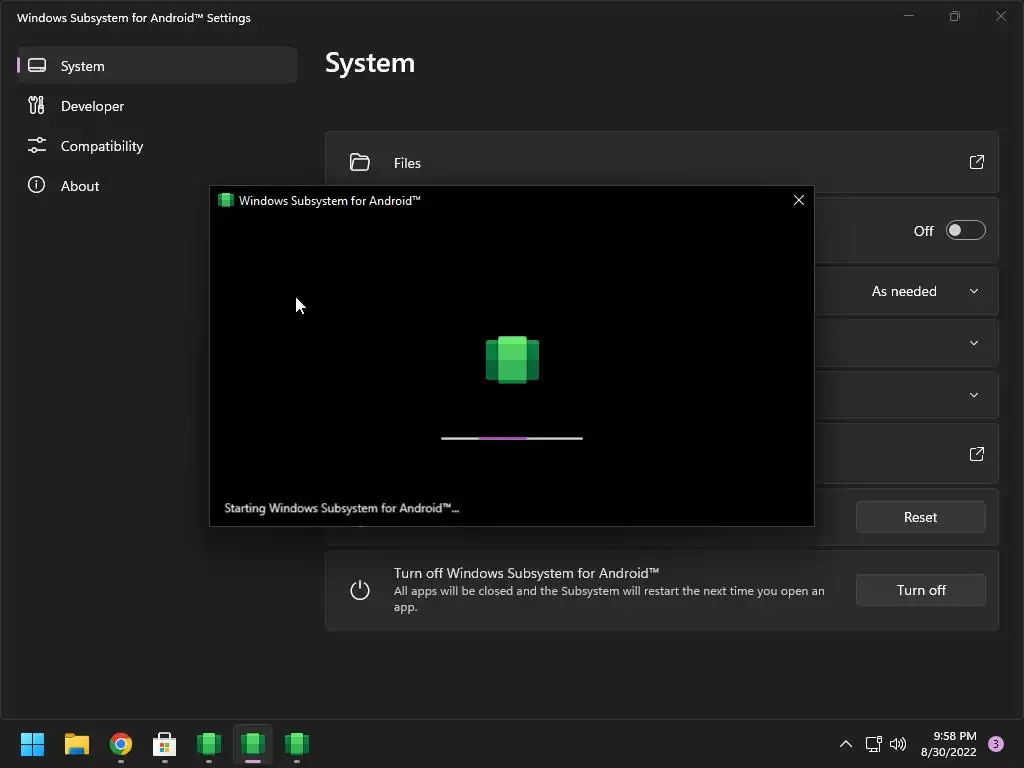This screenshot has height=768, width=1024.
Task: Click the volume speaker tray icon
Action: pyautogui.click(x=898, y=744)
